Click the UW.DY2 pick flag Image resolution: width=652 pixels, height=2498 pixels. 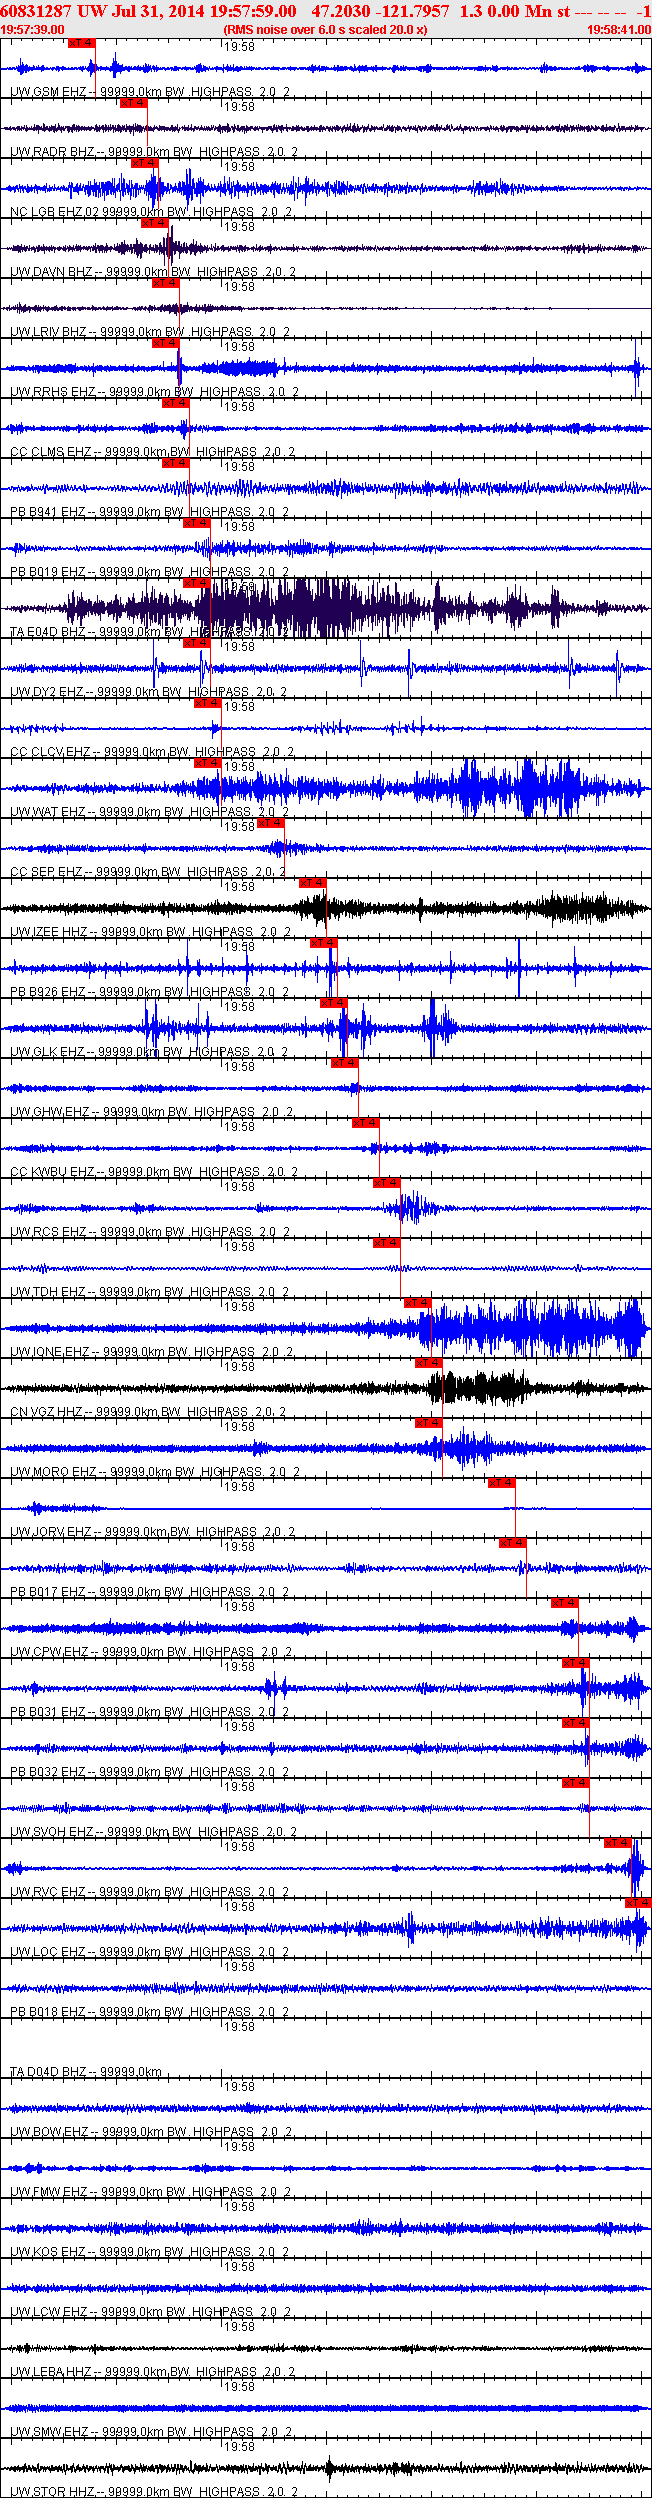coord(197,643)
